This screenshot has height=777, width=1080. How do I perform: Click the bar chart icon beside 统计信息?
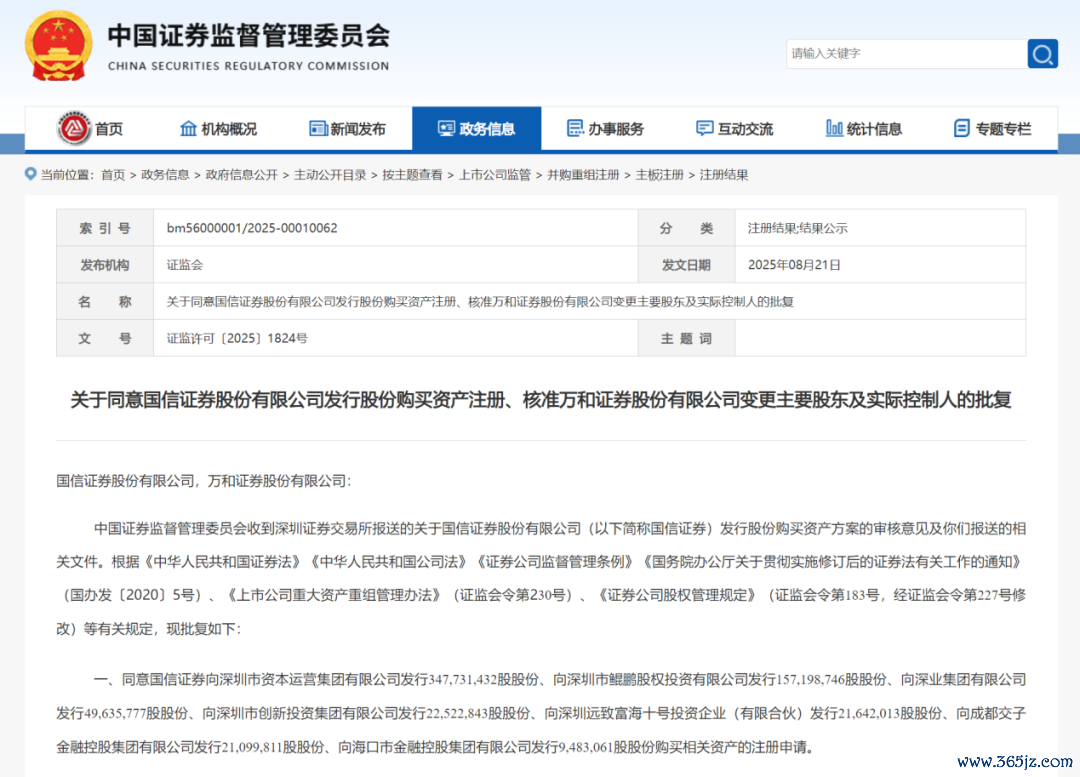point(834,128)
